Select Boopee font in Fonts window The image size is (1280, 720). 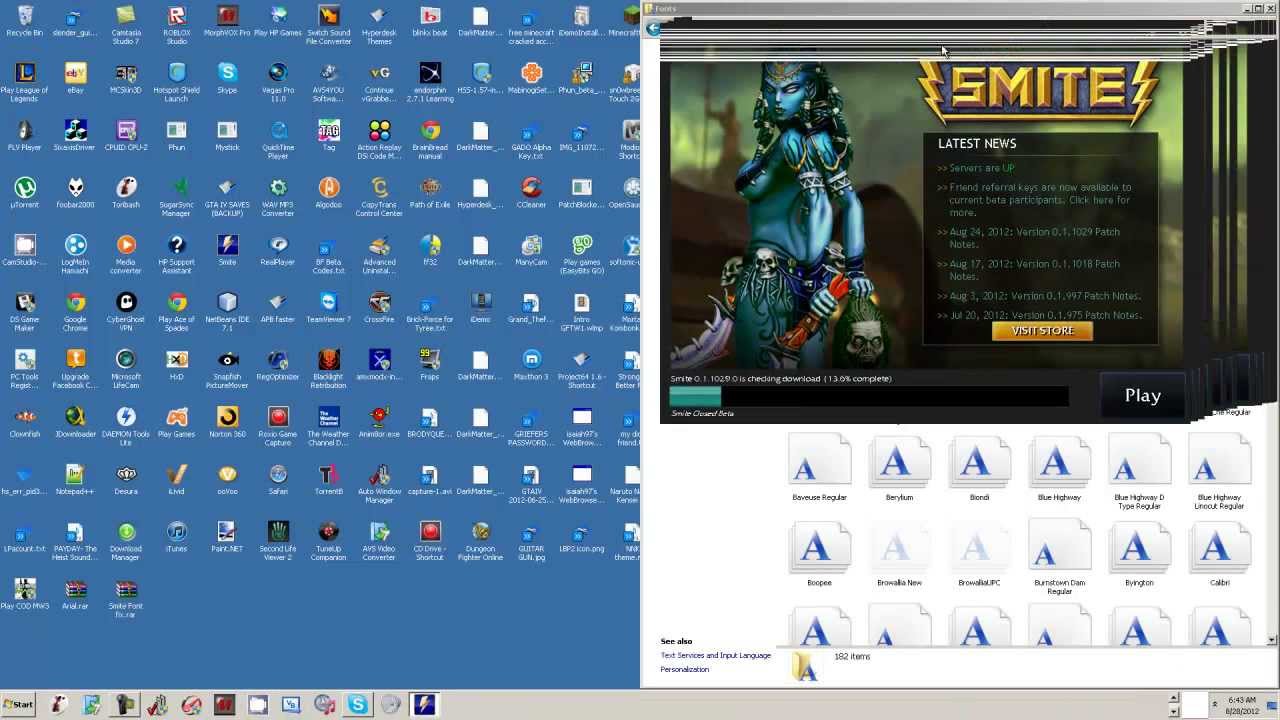(819, 554)
